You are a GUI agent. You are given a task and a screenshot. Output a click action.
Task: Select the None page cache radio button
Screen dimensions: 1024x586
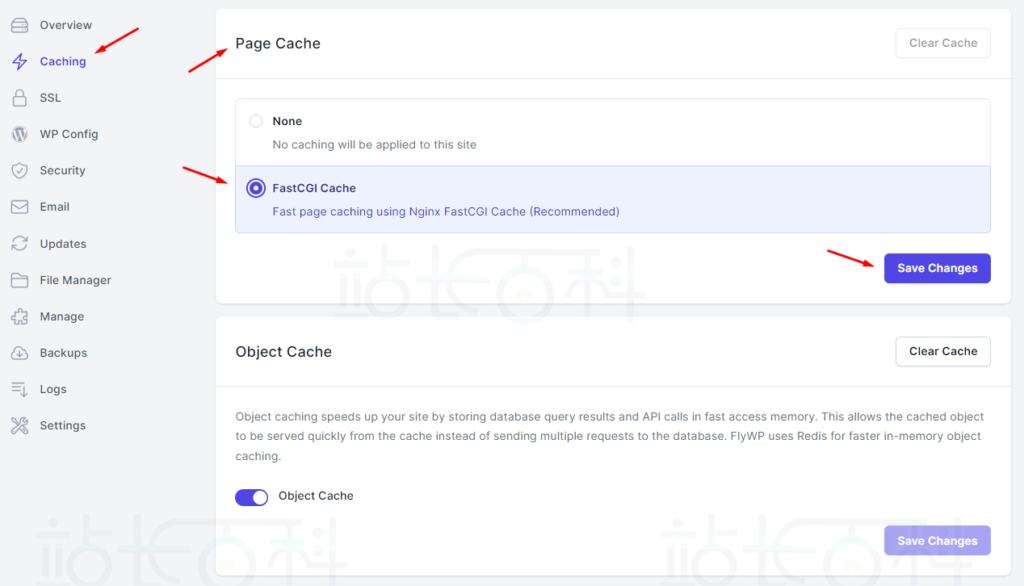256,121
